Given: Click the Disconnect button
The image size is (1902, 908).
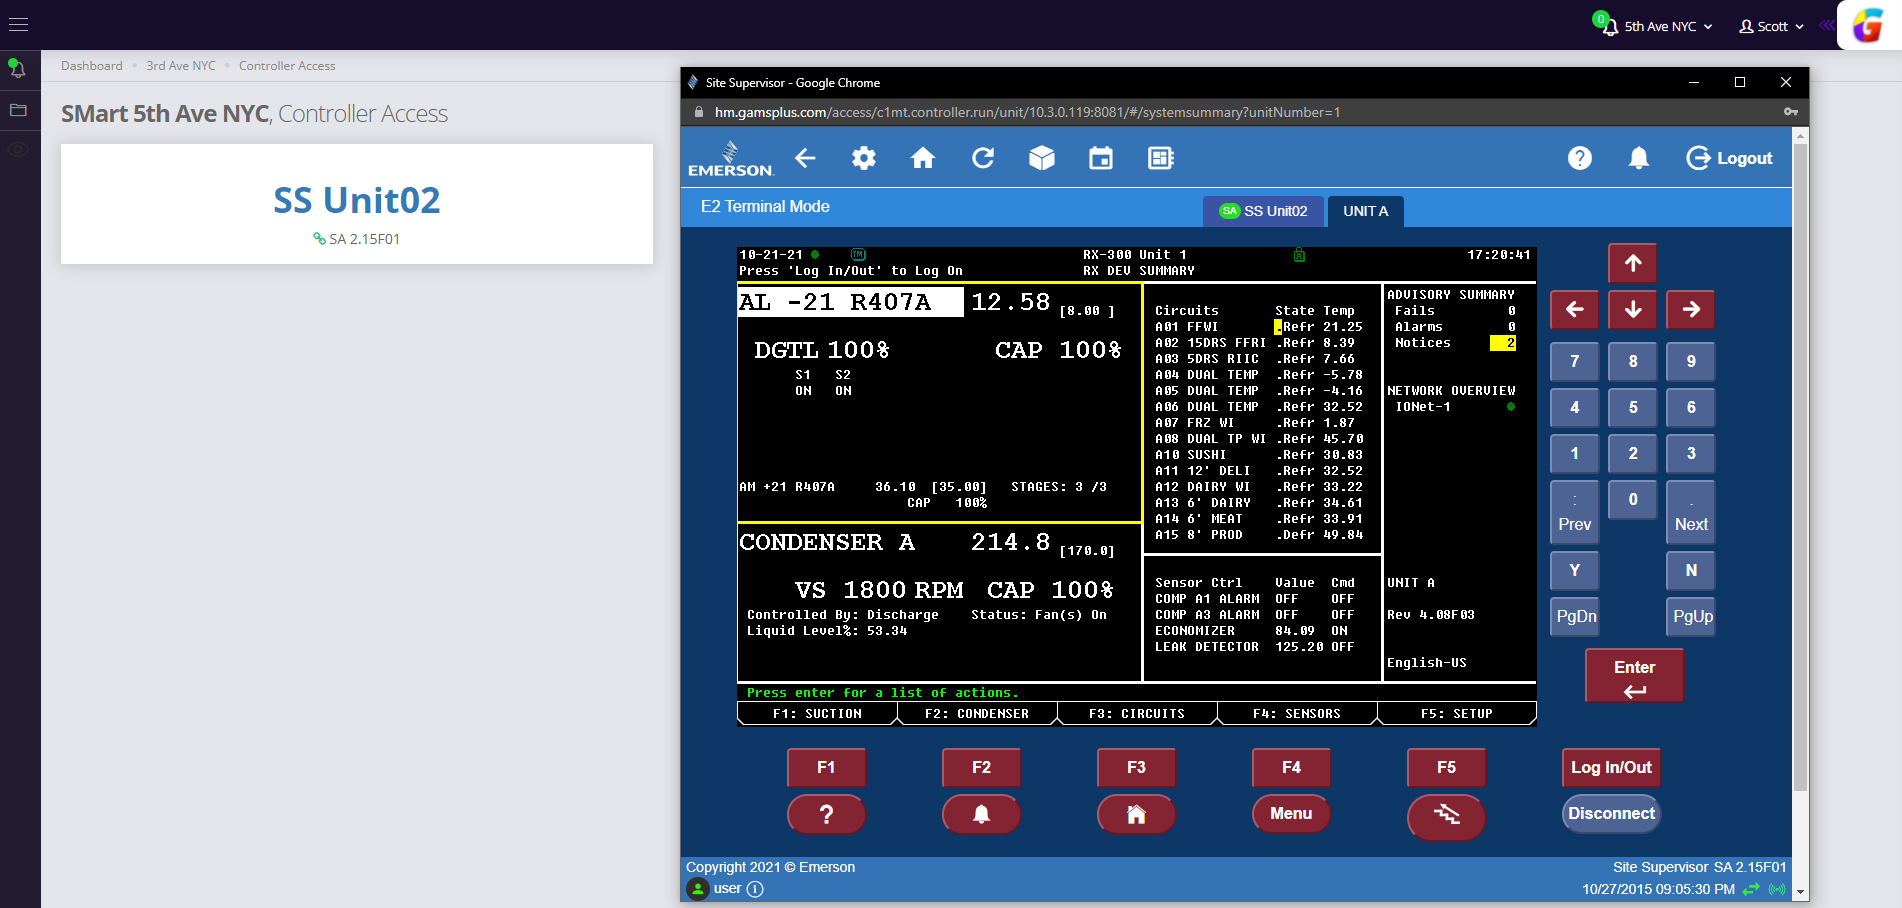Looking at the screenshot, I should [1611, 814].
